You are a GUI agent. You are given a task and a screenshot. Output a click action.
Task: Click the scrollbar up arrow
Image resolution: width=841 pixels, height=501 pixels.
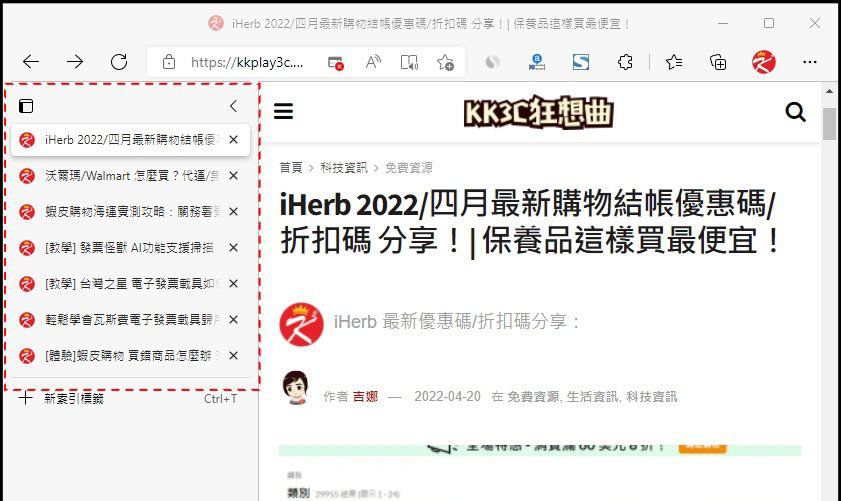click(829, 91)
